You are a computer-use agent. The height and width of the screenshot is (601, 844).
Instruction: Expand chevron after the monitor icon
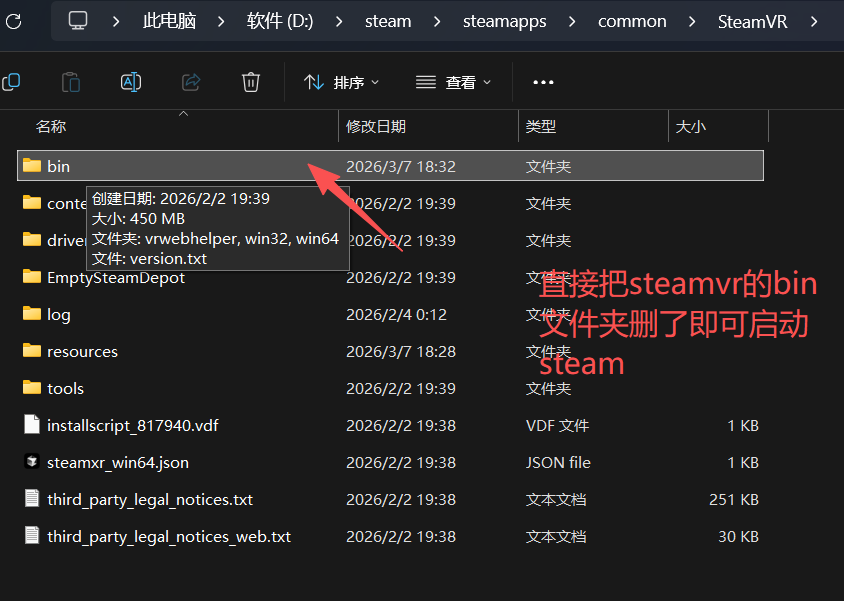pyautogui.click(x=116, y=22)
